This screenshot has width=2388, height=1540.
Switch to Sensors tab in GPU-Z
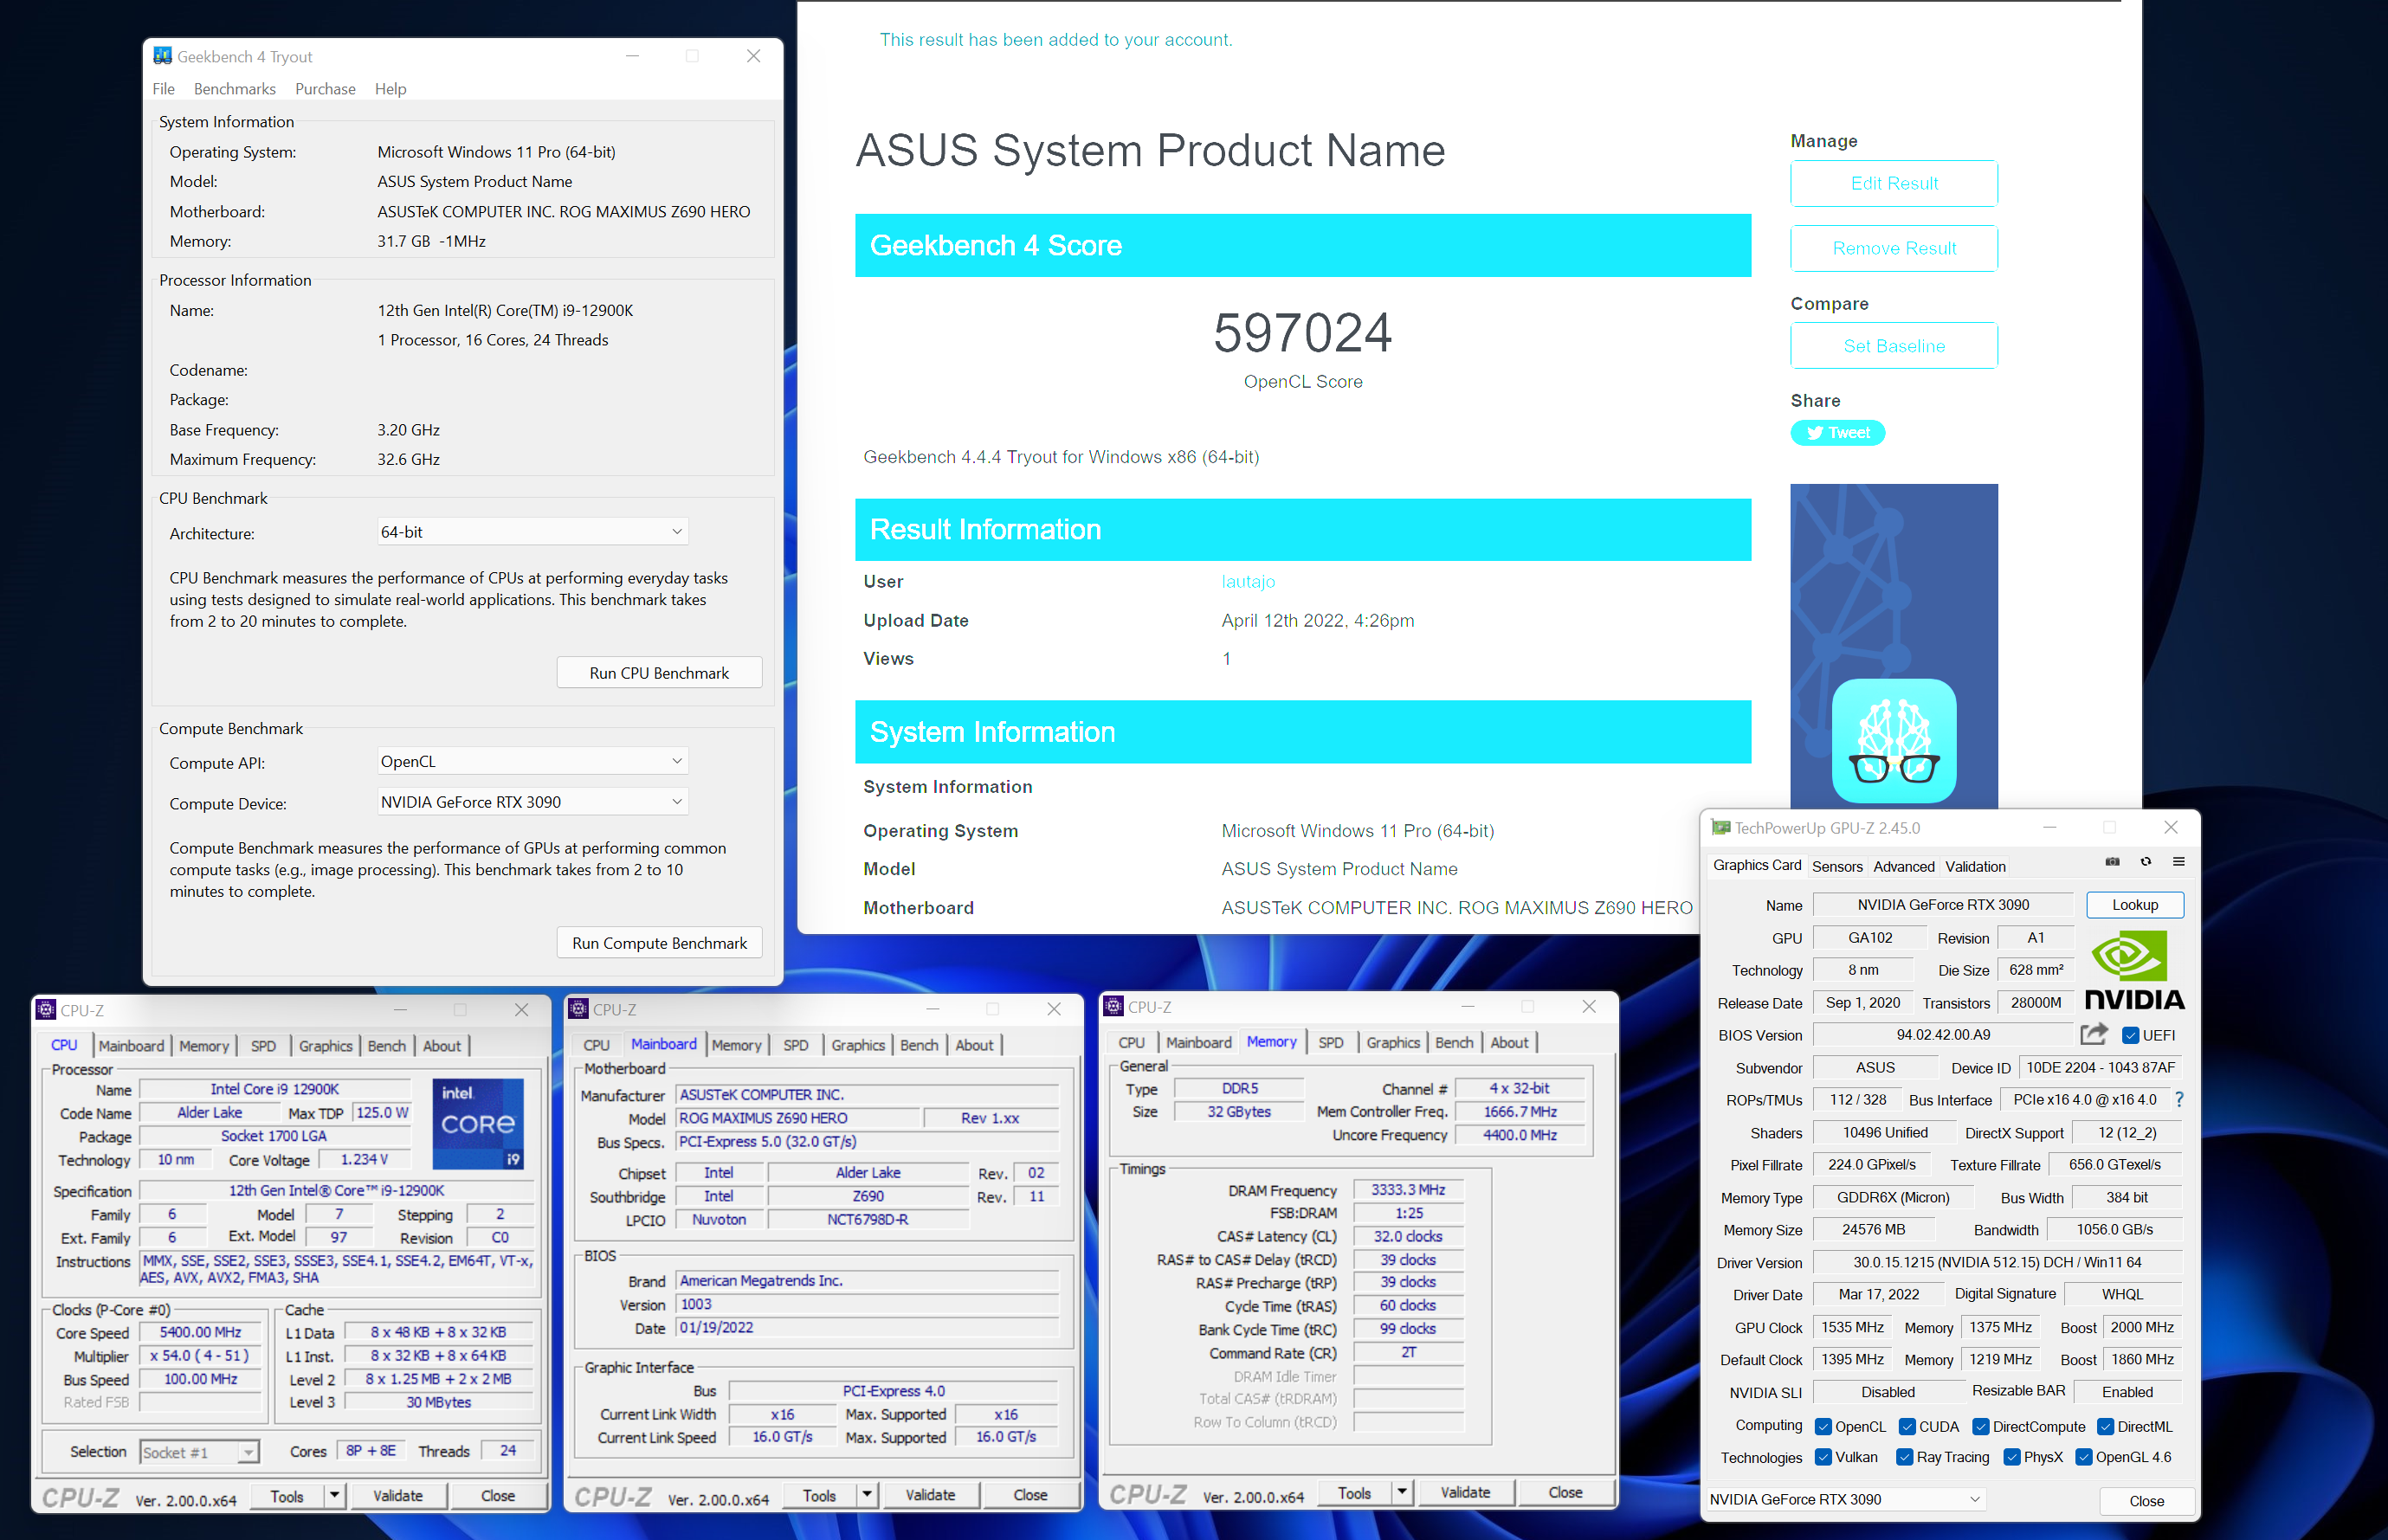pyautogui.click(x=1837, y=866)
